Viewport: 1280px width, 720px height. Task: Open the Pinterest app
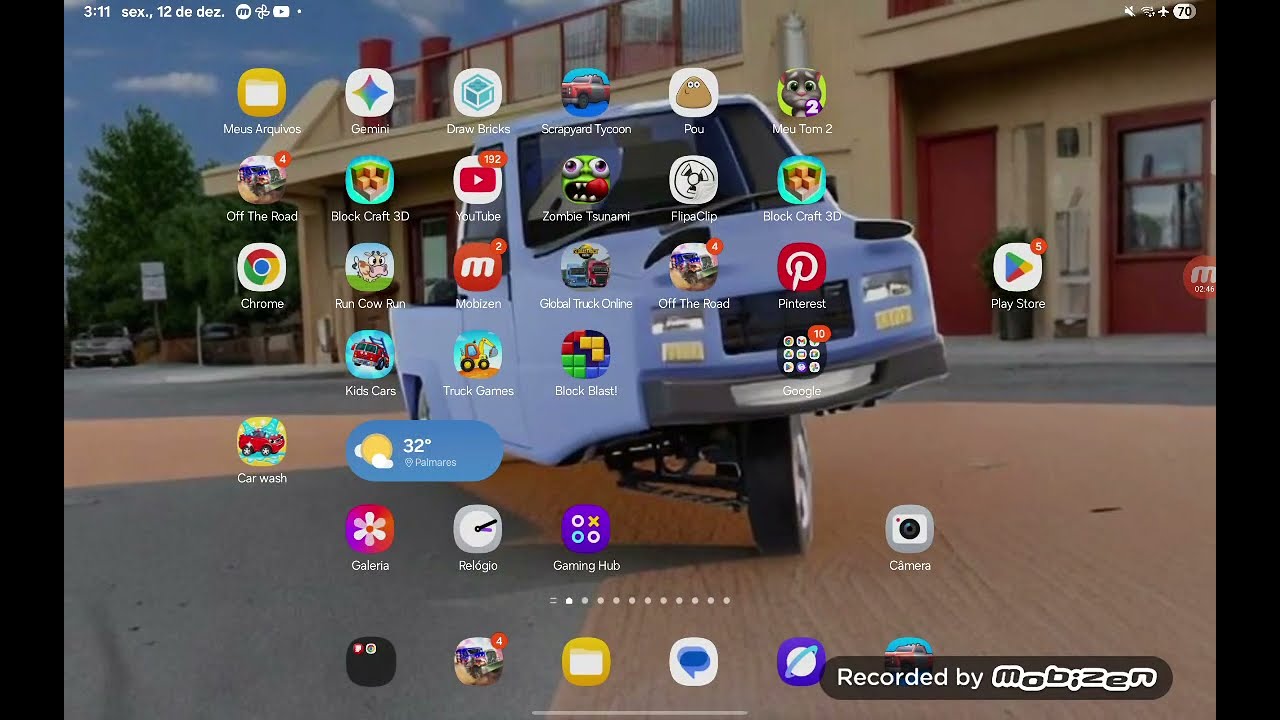802,267
